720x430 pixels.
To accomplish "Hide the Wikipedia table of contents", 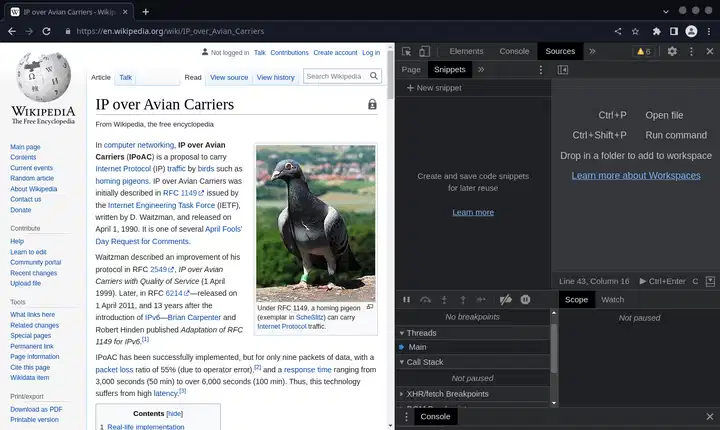I will (174, 413).
